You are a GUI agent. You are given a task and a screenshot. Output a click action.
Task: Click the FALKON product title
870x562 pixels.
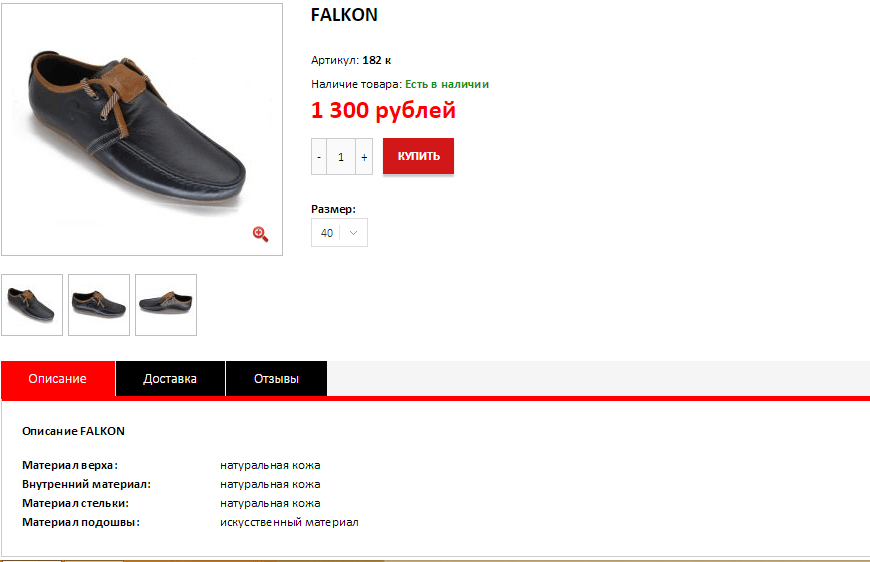(x=344, y=15)
